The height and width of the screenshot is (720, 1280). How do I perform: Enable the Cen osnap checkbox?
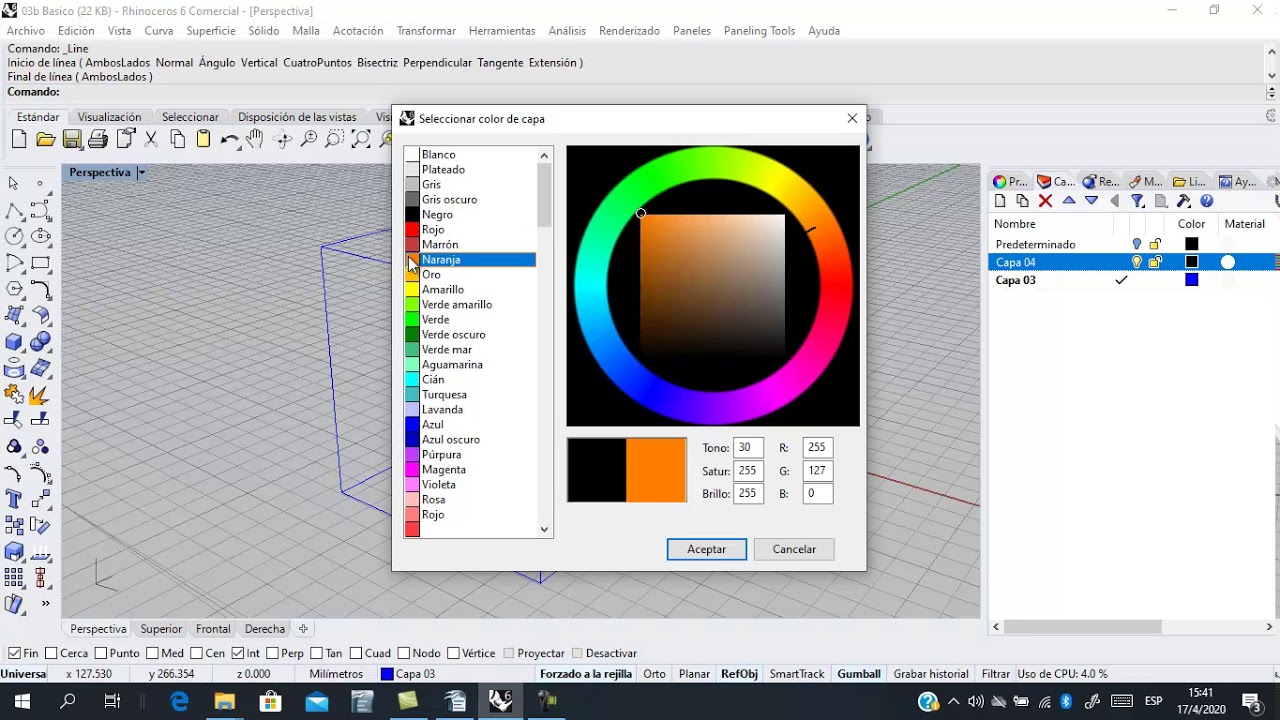point(196,653)
